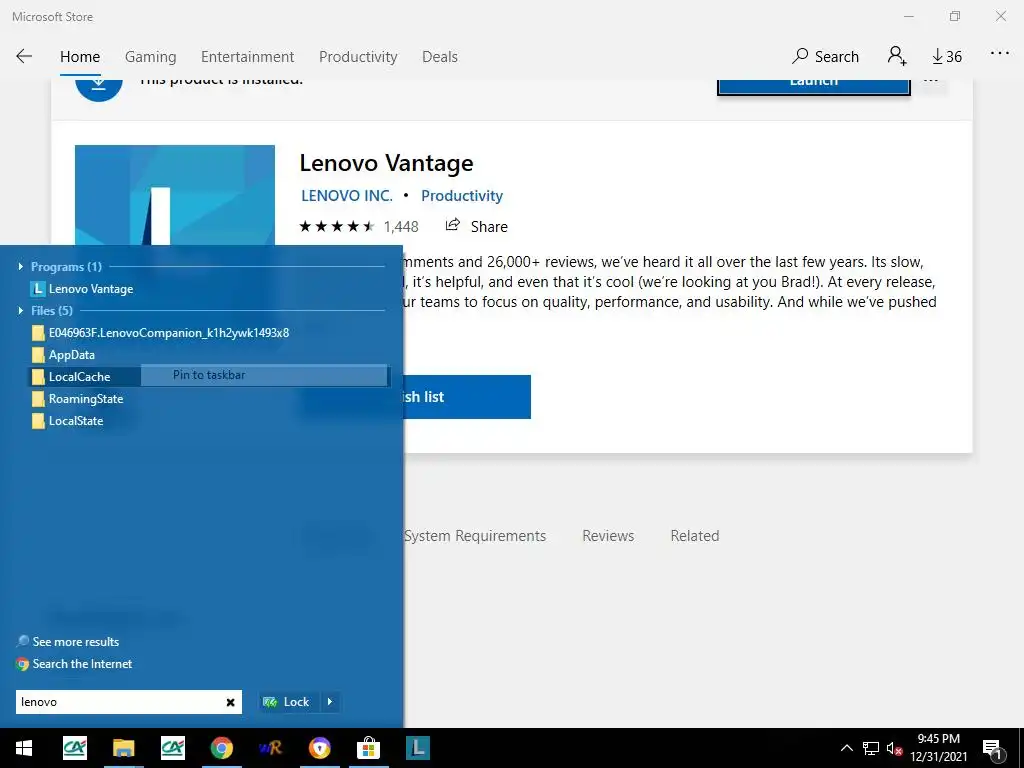This screenshot has width=1024, height=768.
Task: Click the Lenovo Vantage star rating
Action: [x=336, y=227]
